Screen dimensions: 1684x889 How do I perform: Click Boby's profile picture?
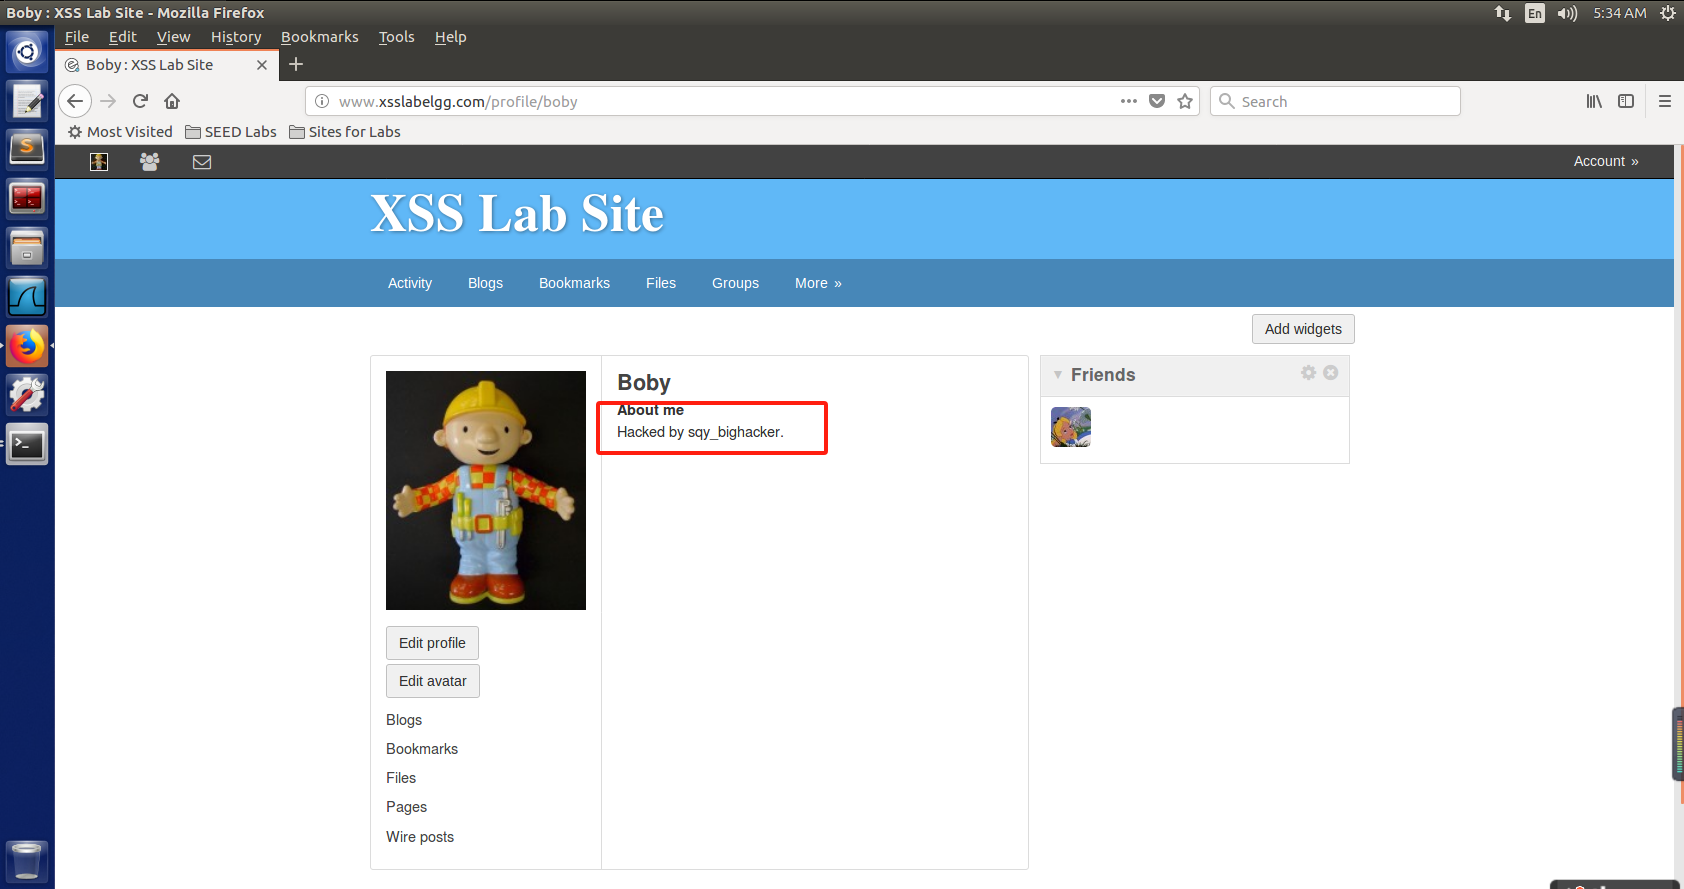[486, 490]
